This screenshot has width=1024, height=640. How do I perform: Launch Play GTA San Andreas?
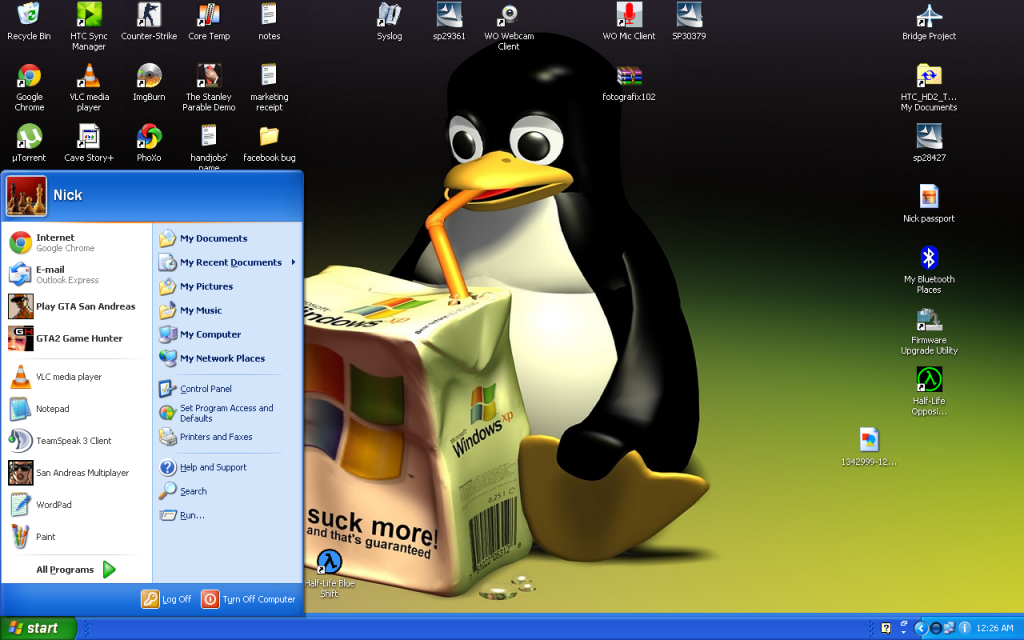76,306
